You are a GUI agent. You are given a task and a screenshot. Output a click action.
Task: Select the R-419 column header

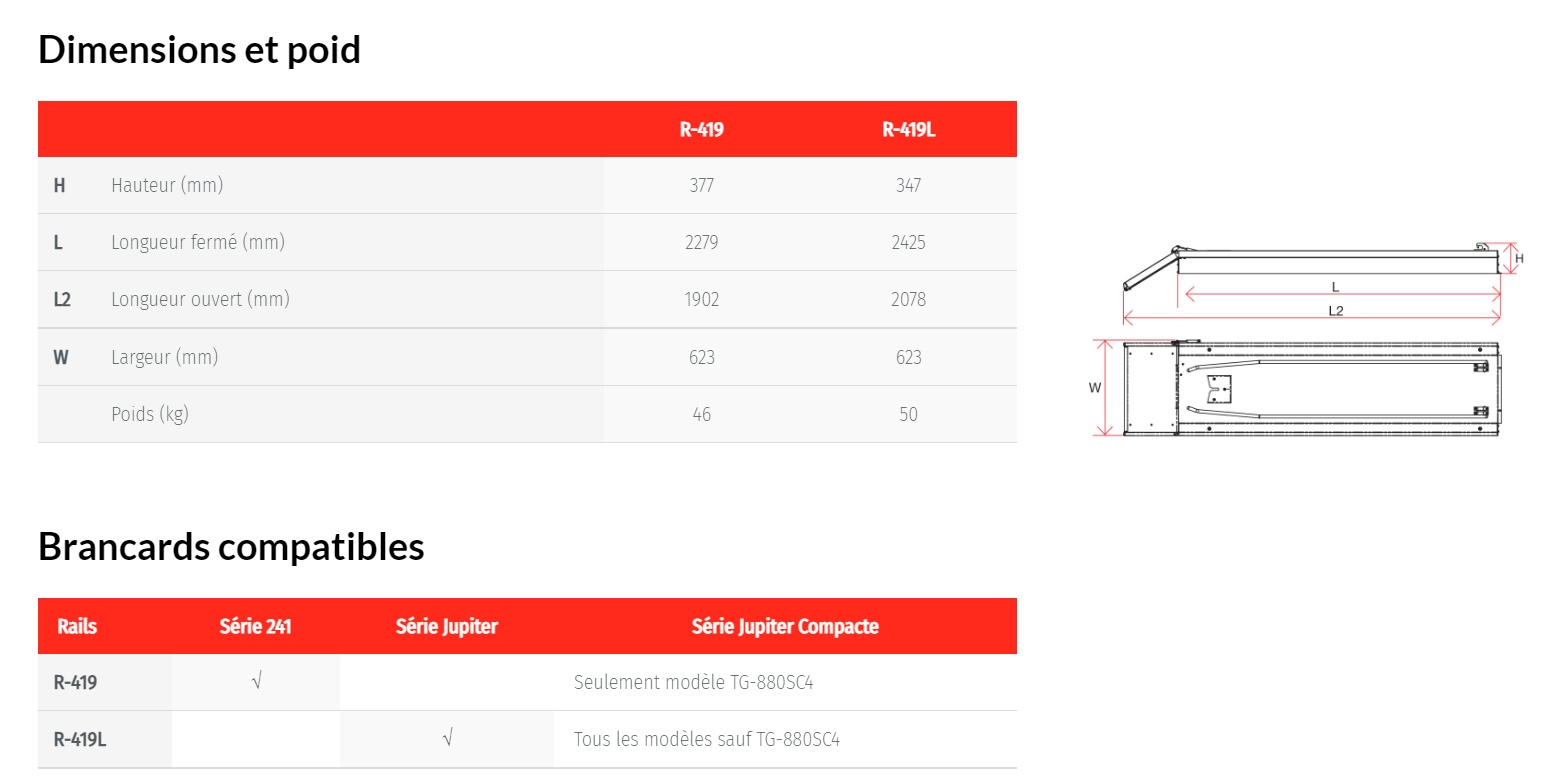701,129
